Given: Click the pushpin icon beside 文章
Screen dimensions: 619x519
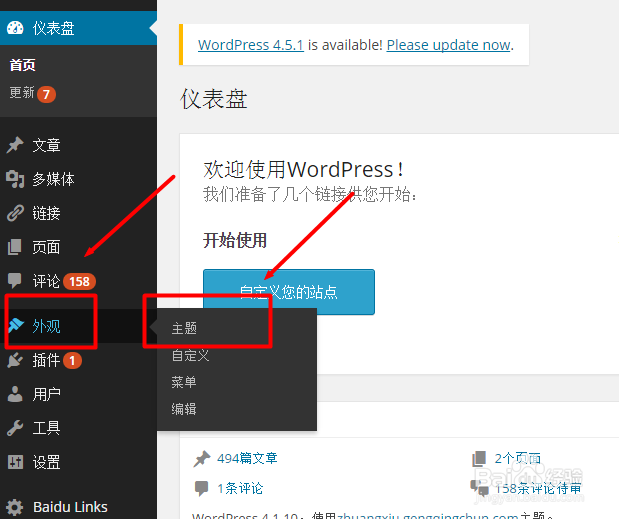Looking at the screenshot, I should [15, 145].
